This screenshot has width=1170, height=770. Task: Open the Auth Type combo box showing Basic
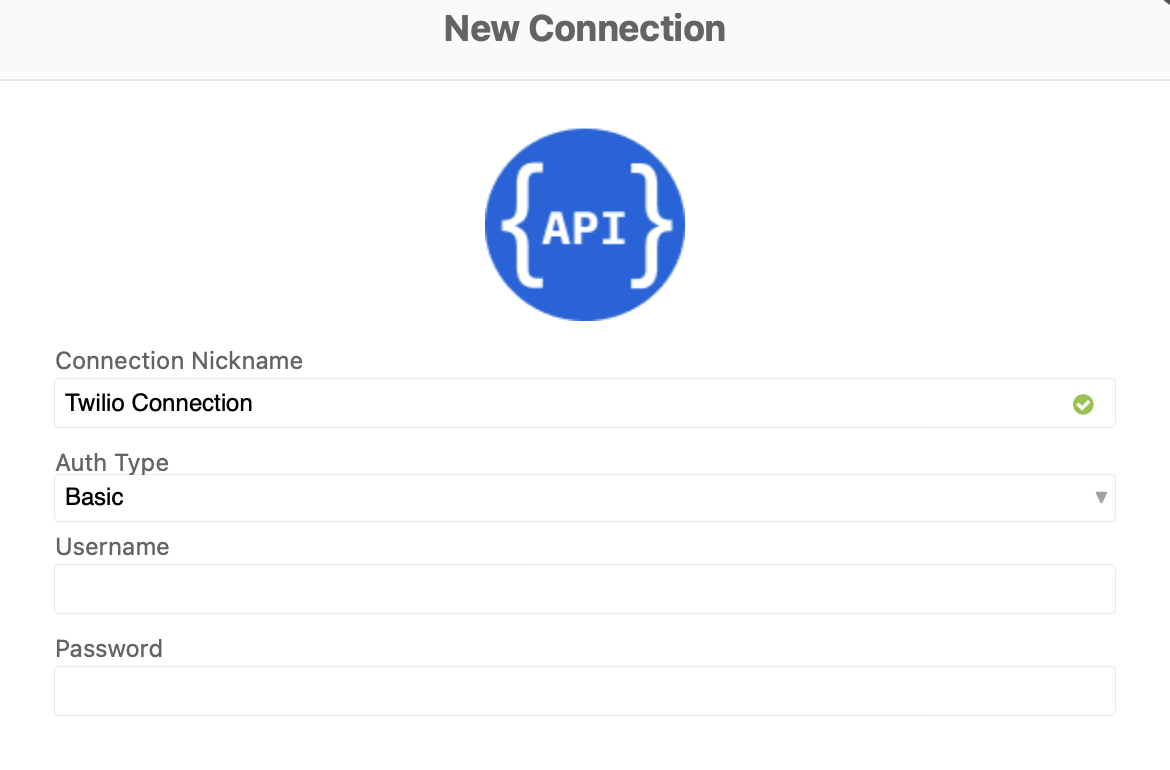[x=584, y=497]
